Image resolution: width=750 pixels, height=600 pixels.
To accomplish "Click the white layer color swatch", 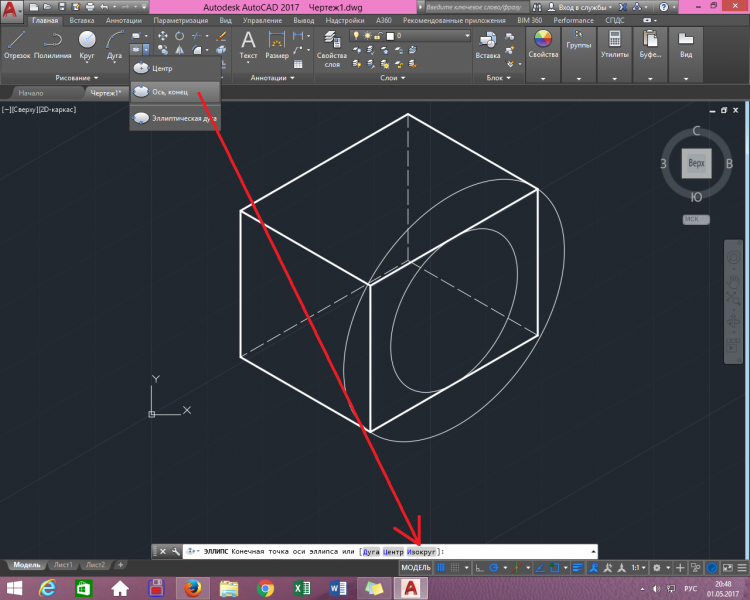I will click(390, 36).
